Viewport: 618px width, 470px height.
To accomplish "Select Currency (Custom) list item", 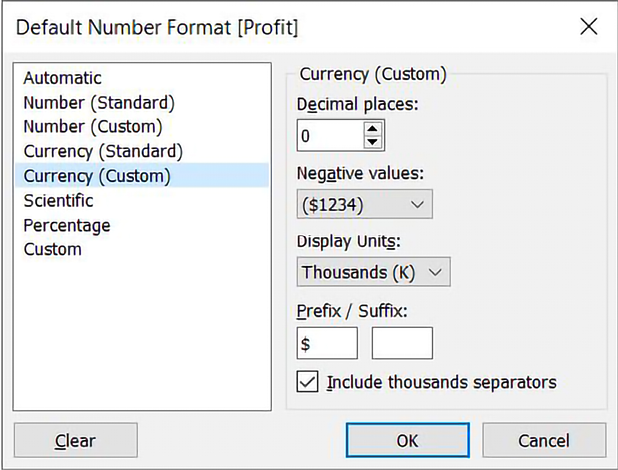I will point(97,176).
